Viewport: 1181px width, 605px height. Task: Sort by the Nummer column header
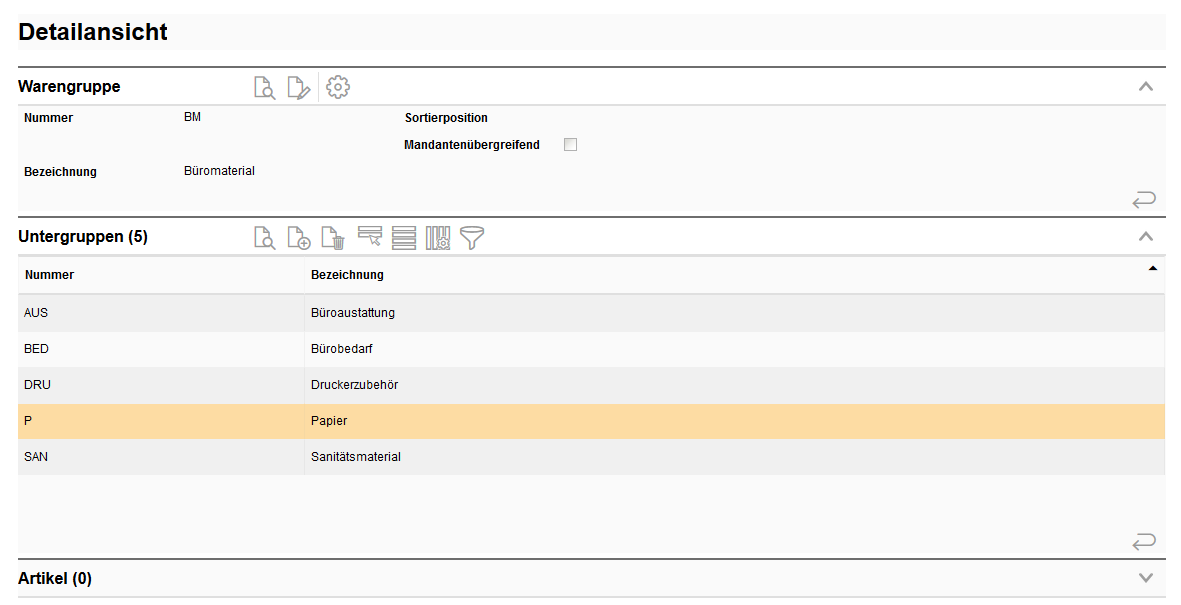coord(50,275)
